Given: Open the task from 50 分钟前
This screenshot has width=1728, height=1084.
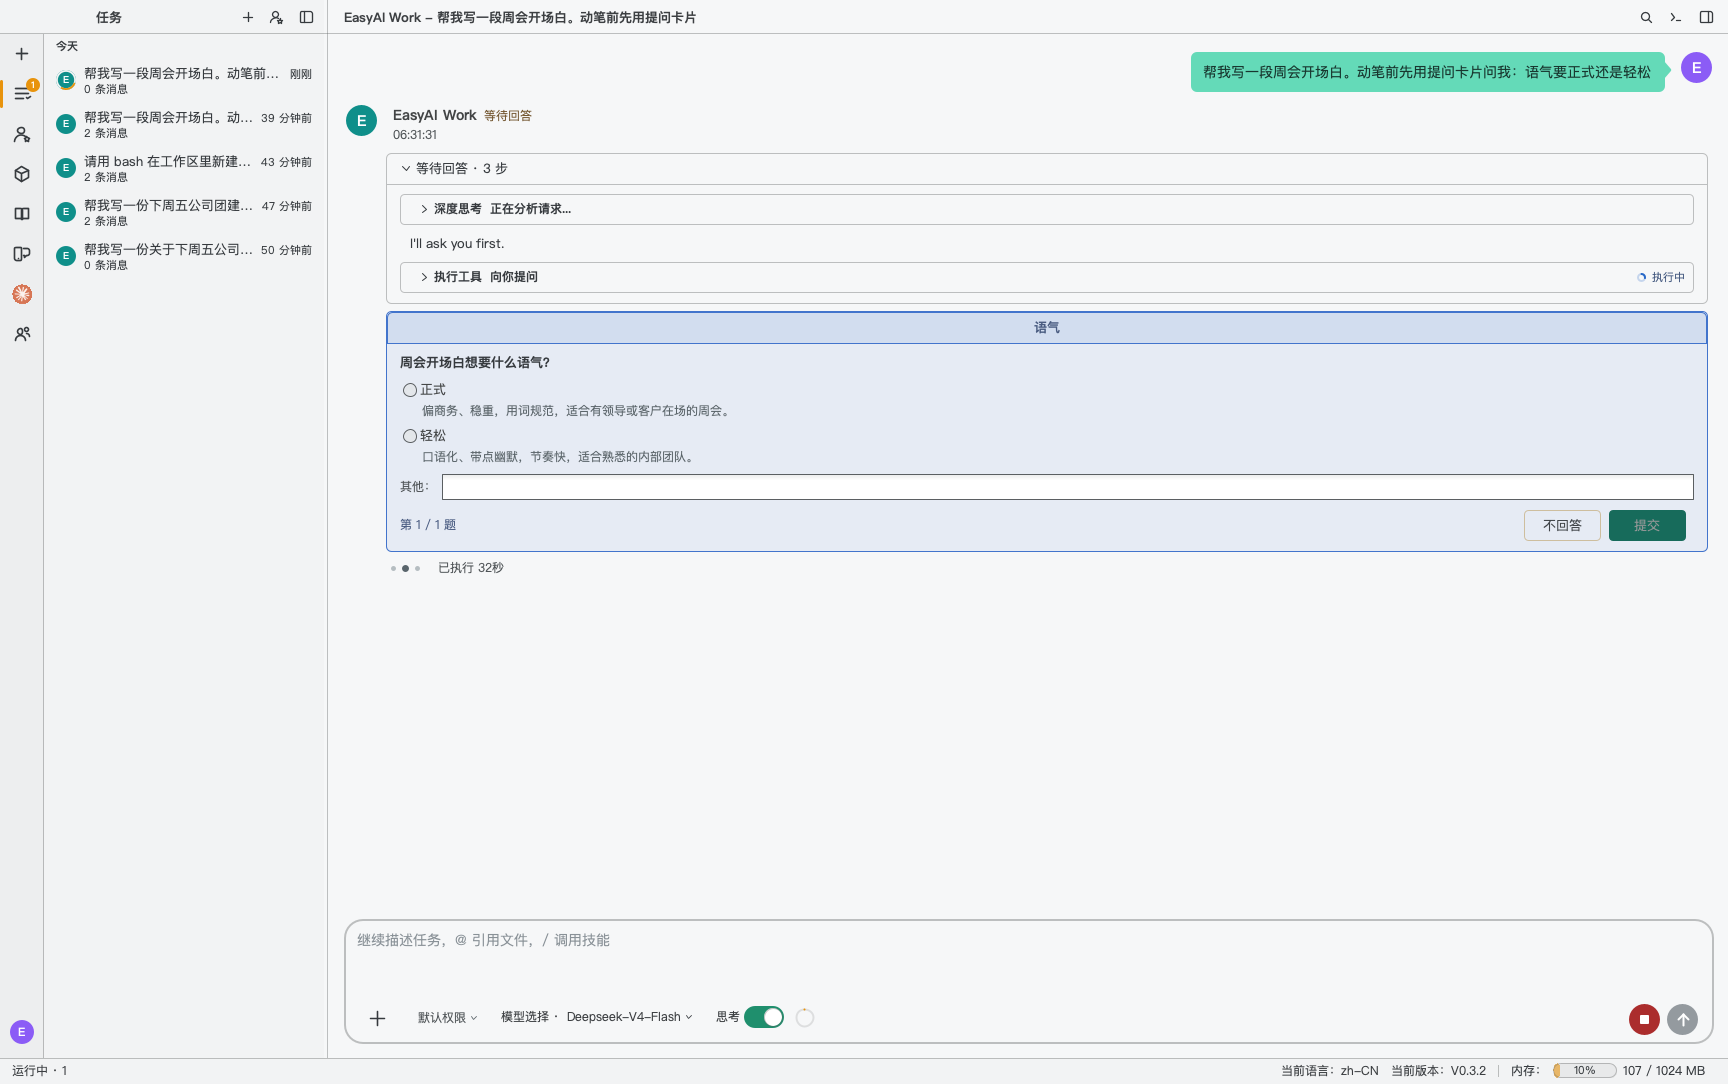Looking at the screenshot, I should click(x=185, y=256).
